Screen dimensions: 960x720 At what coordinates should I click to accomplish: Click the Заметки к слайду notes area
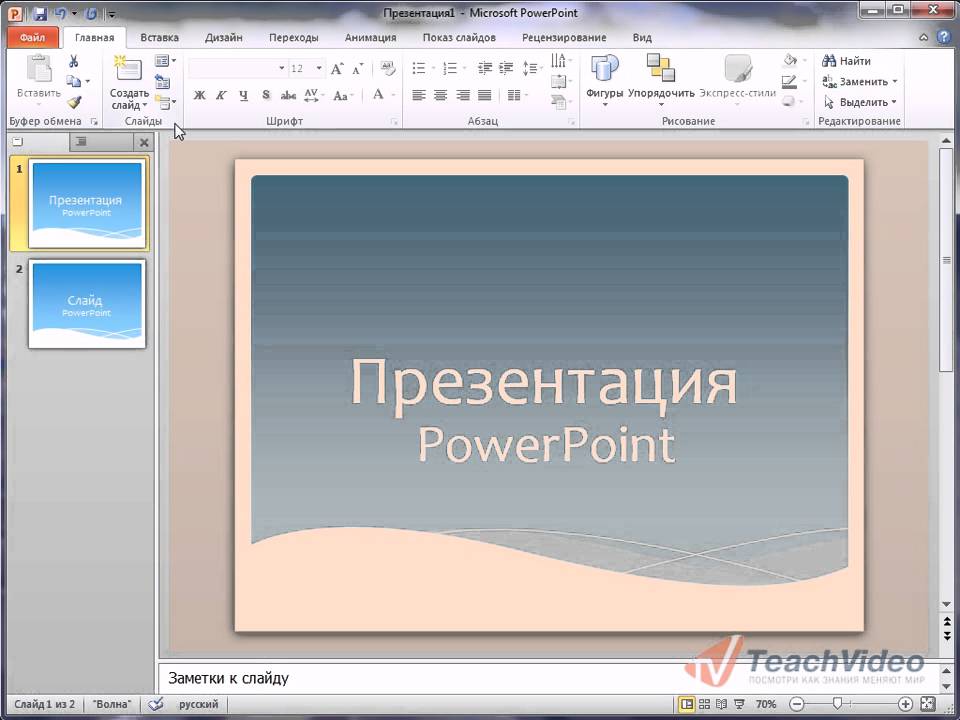(x=548, y=678)
